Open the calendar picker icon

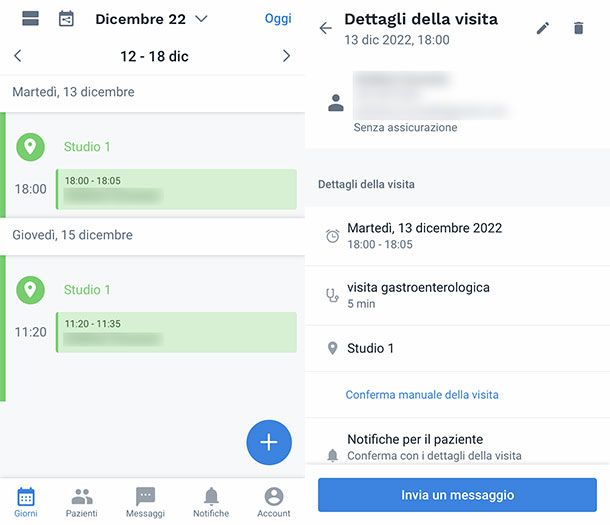66,19
